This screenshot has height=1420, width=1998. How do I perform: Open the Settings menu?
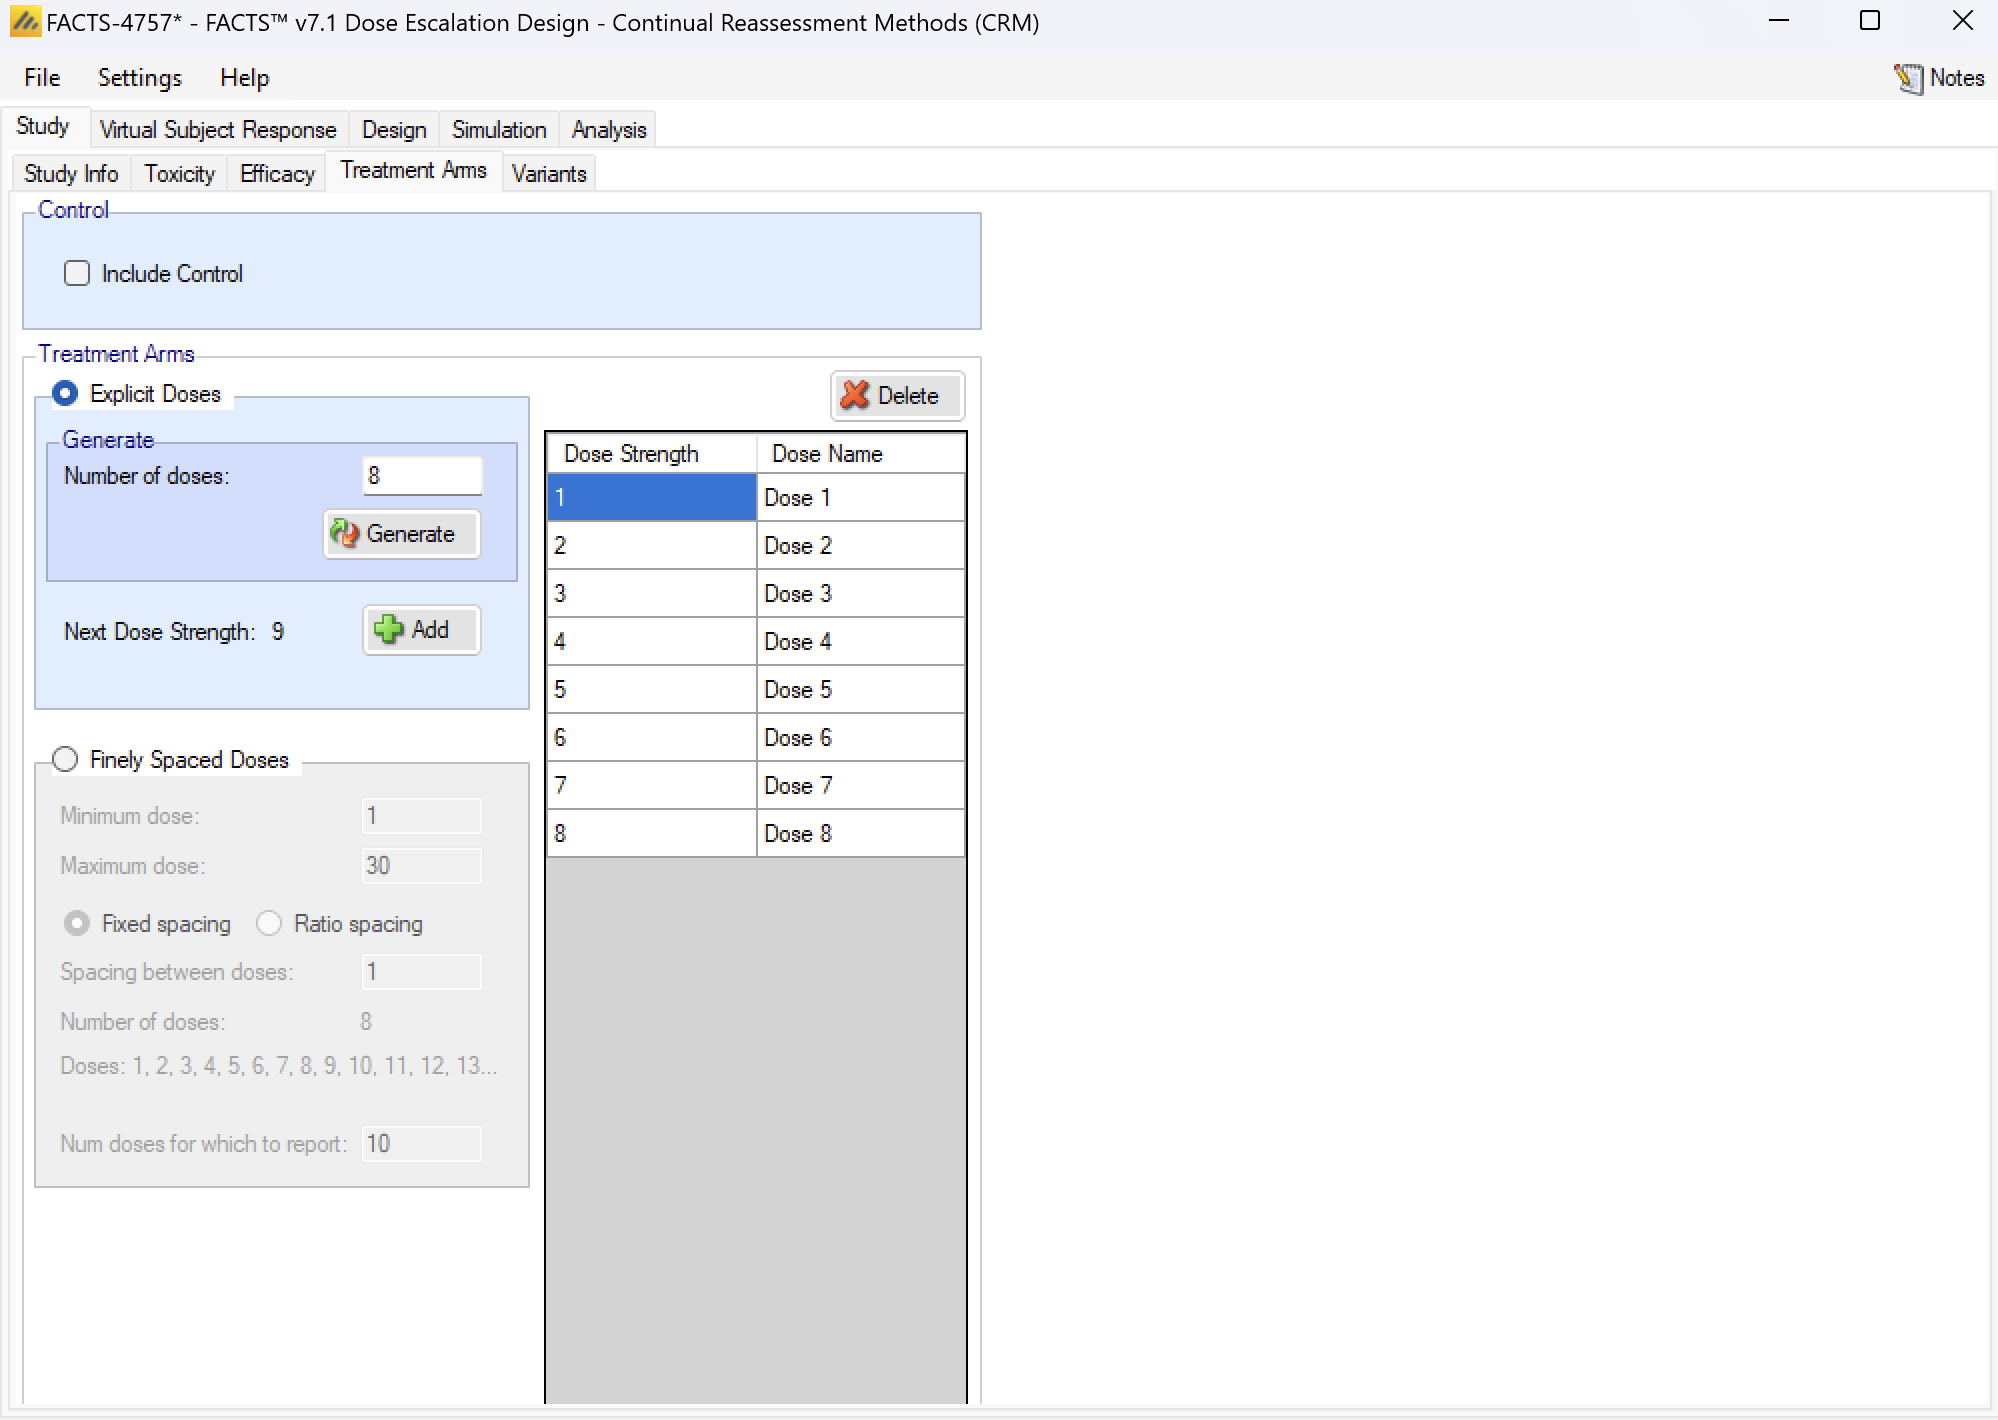[139, 78]
